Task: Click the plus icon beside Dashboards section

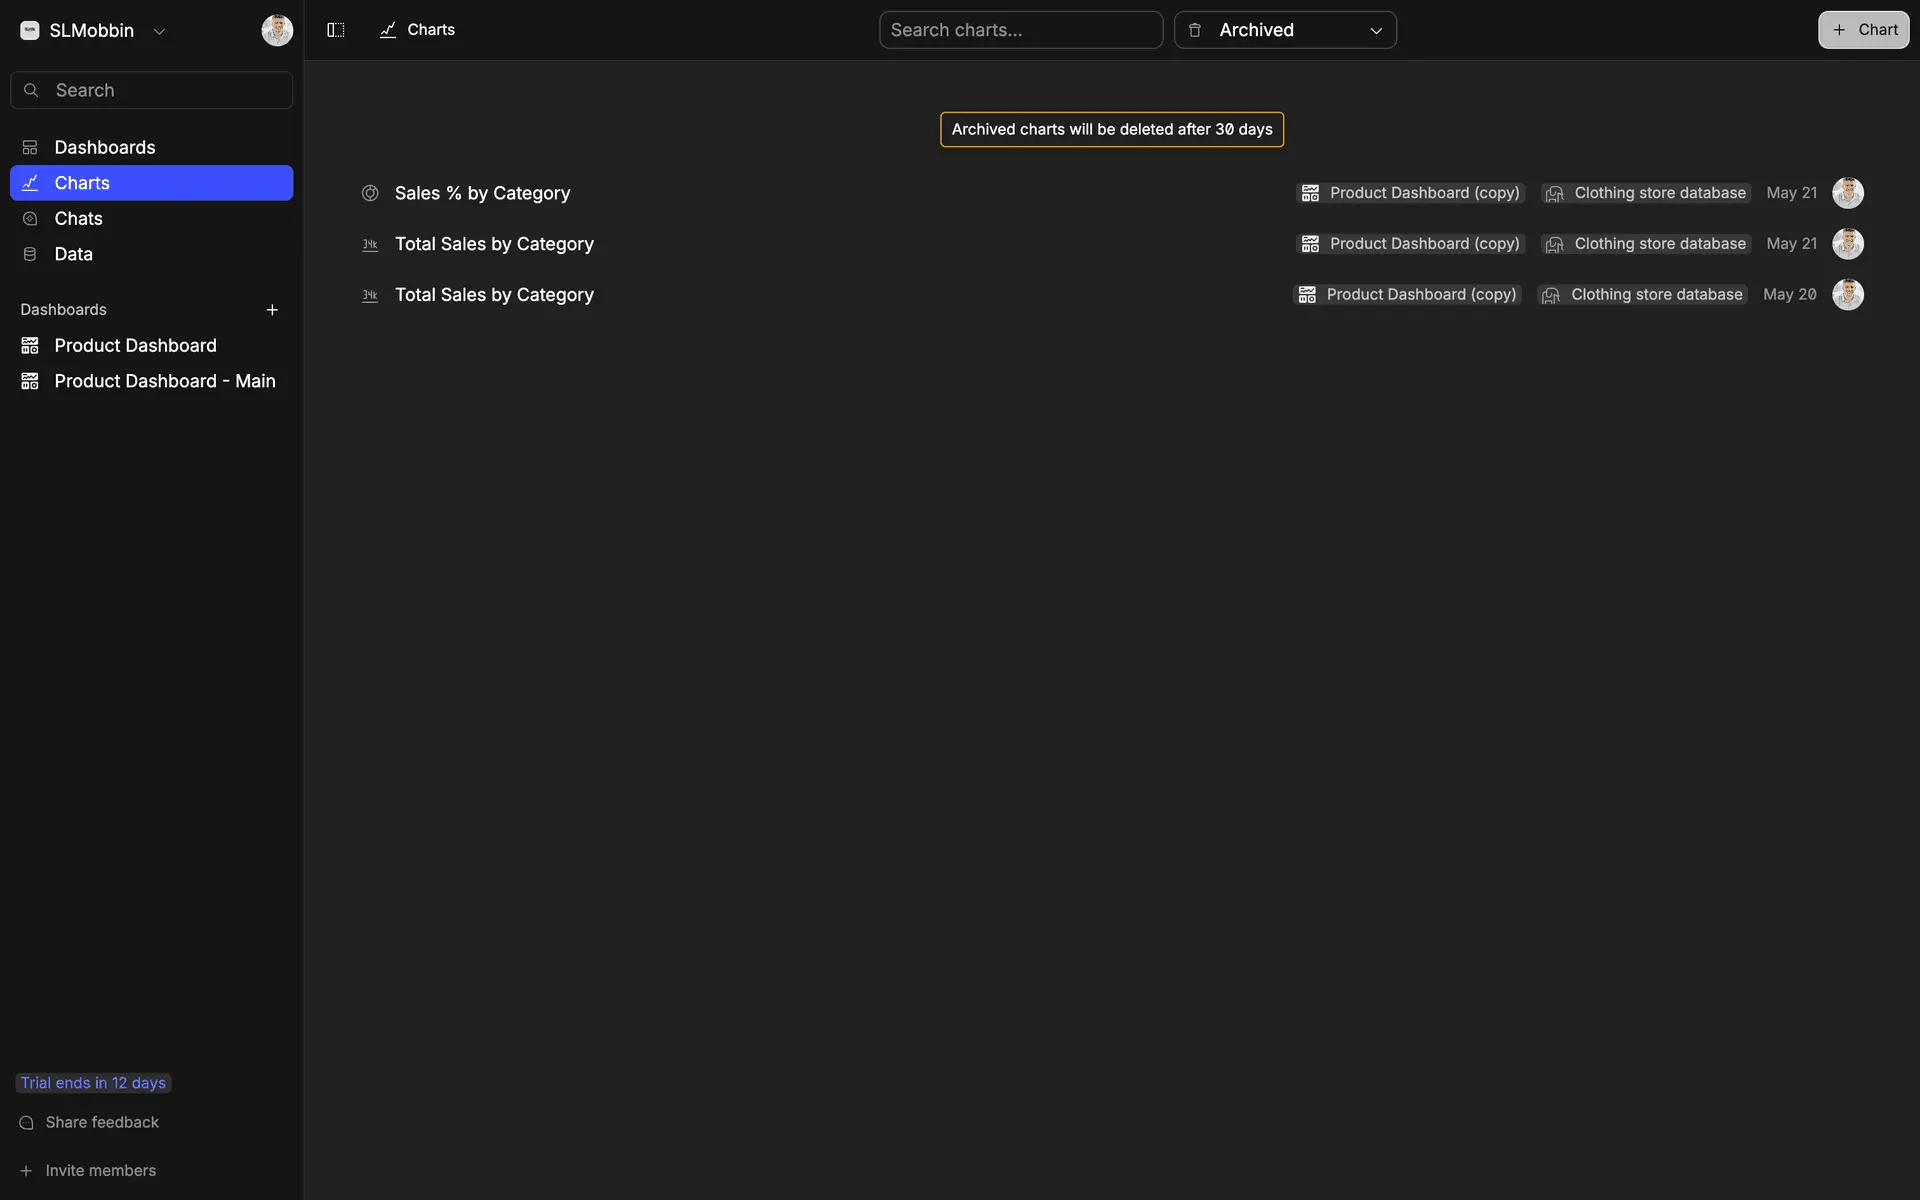Action: (x=272, y=310)
